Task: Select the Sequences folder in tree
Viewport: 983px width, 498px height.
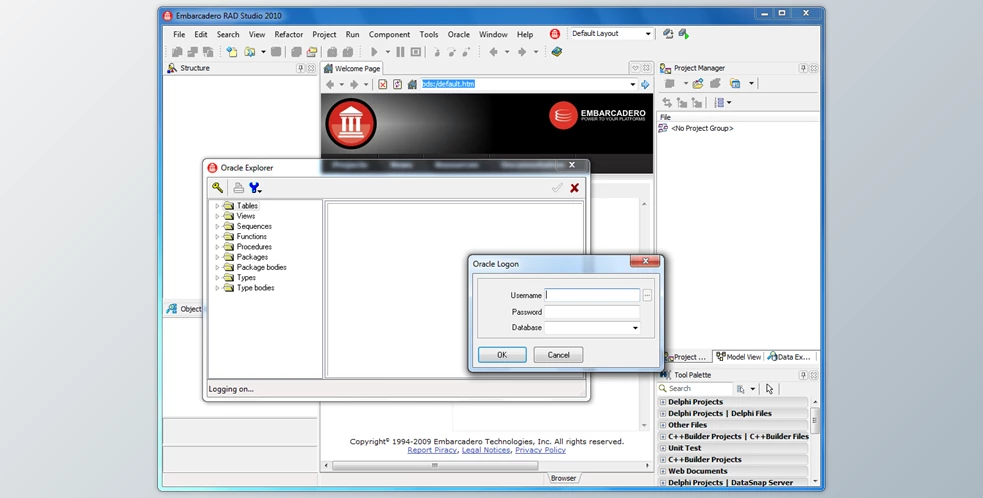Action: [x=254, y=226]
